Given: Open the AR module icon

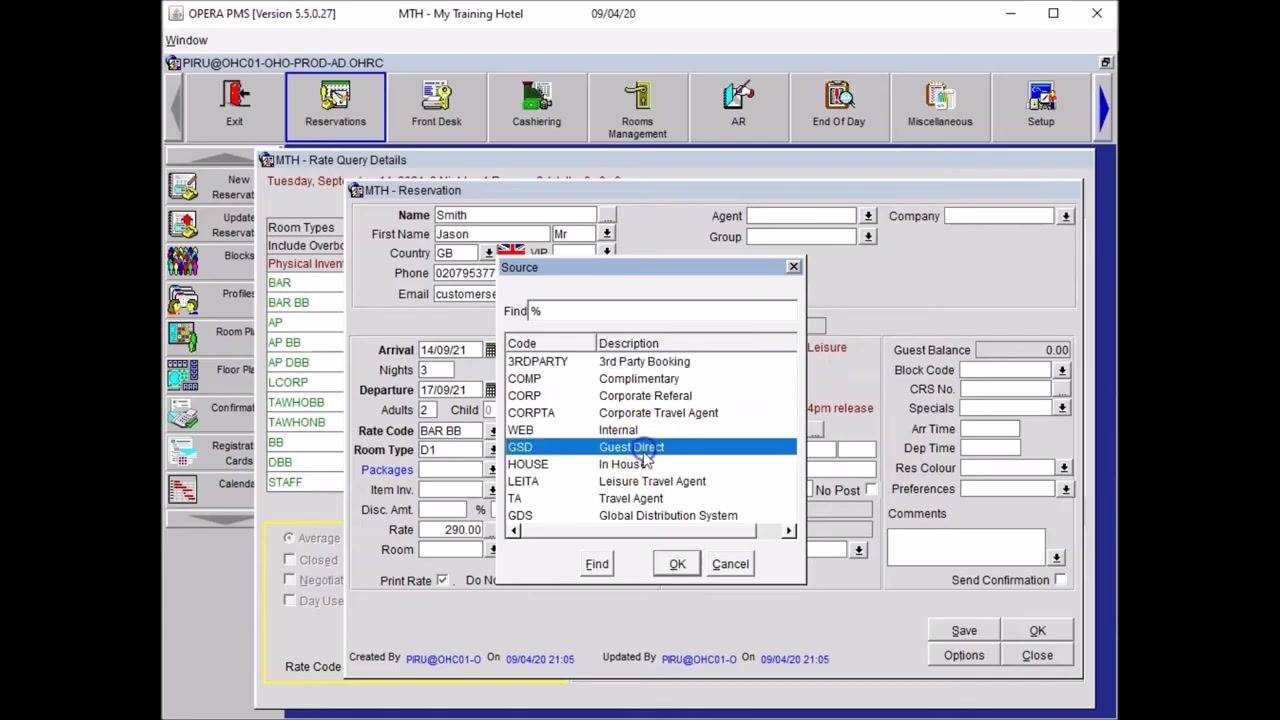Looking at the screenshot, I should click(738, 98).
